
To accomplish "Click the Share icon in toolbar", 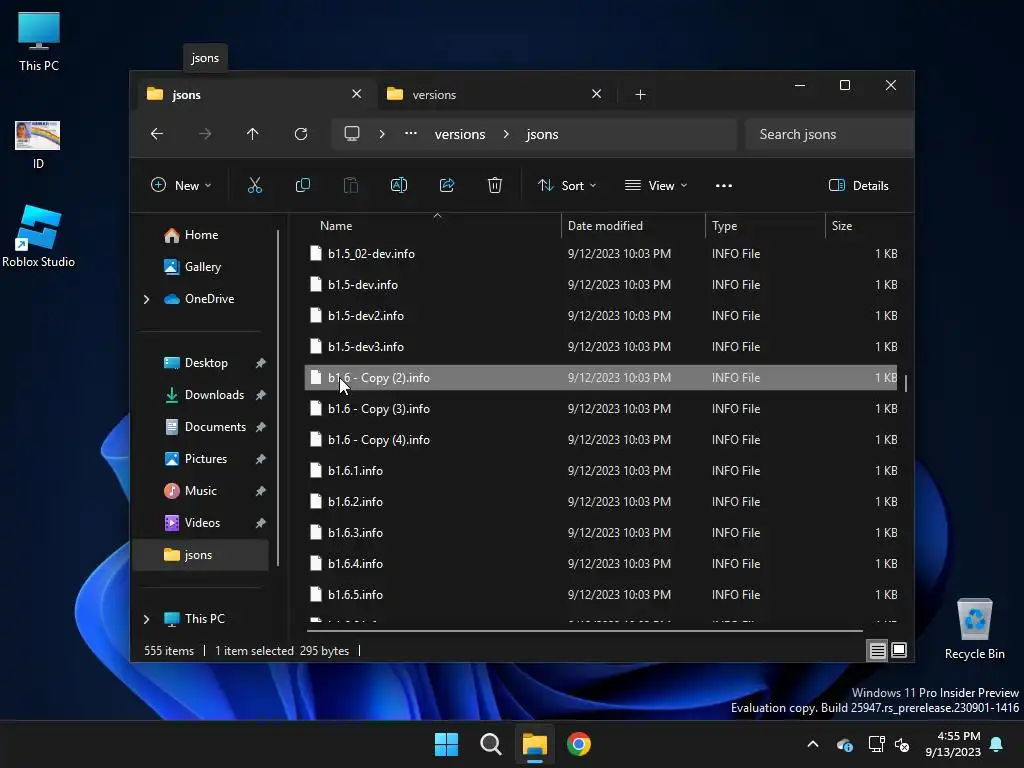I will [x=447, y=185].
